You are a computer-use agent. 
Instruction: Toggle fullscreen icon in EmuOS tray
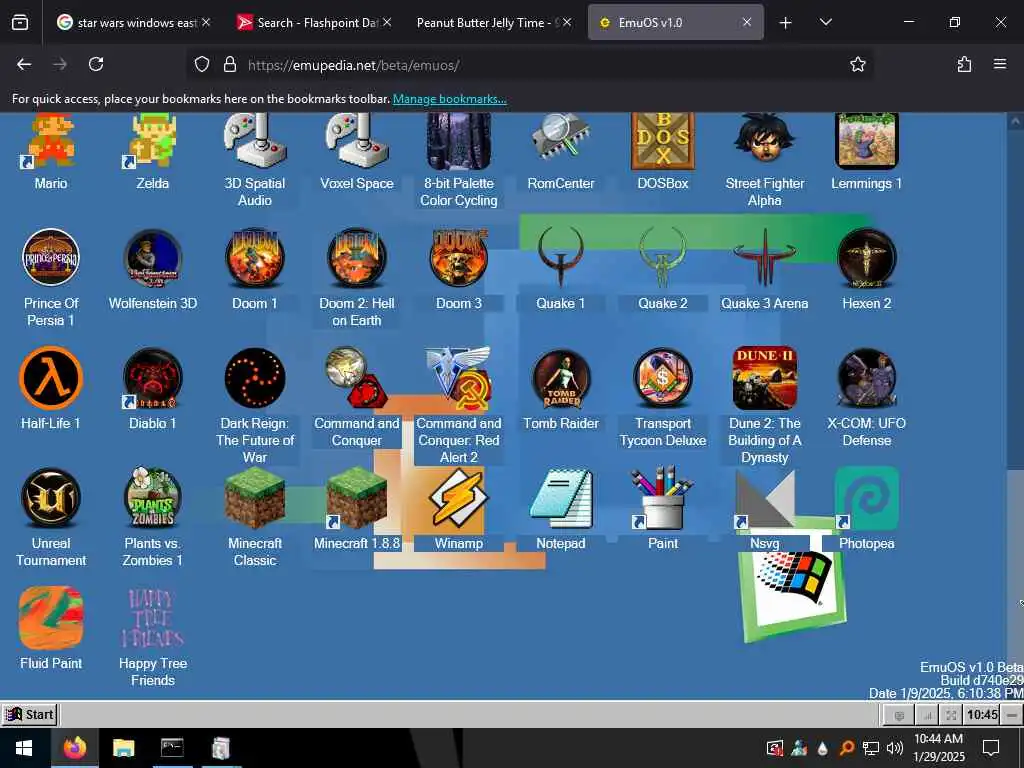pyautogui.click(x=952, y=715)
